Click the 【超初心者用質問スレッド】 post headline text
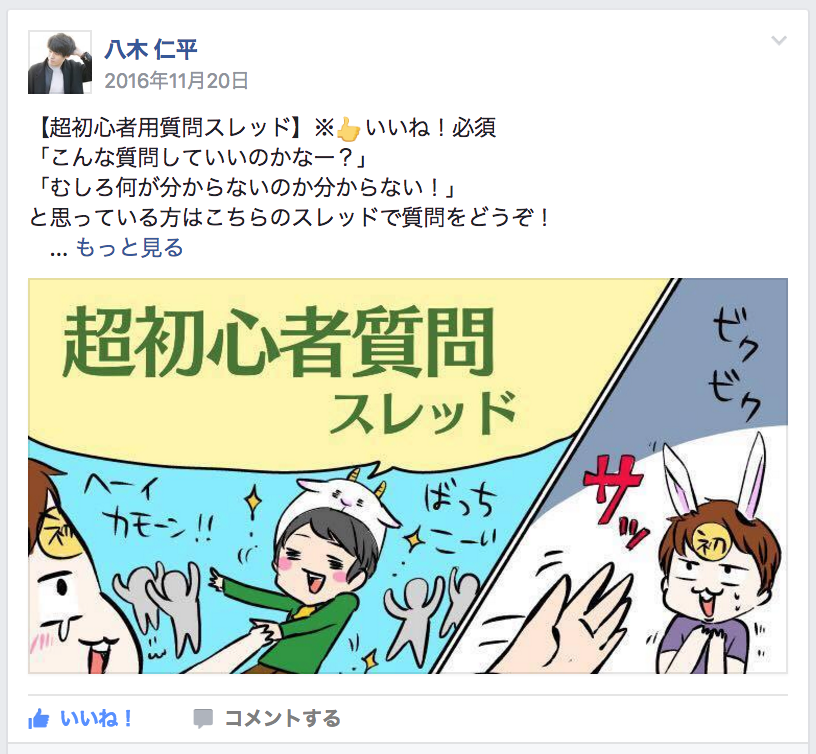 click(168, 128)
